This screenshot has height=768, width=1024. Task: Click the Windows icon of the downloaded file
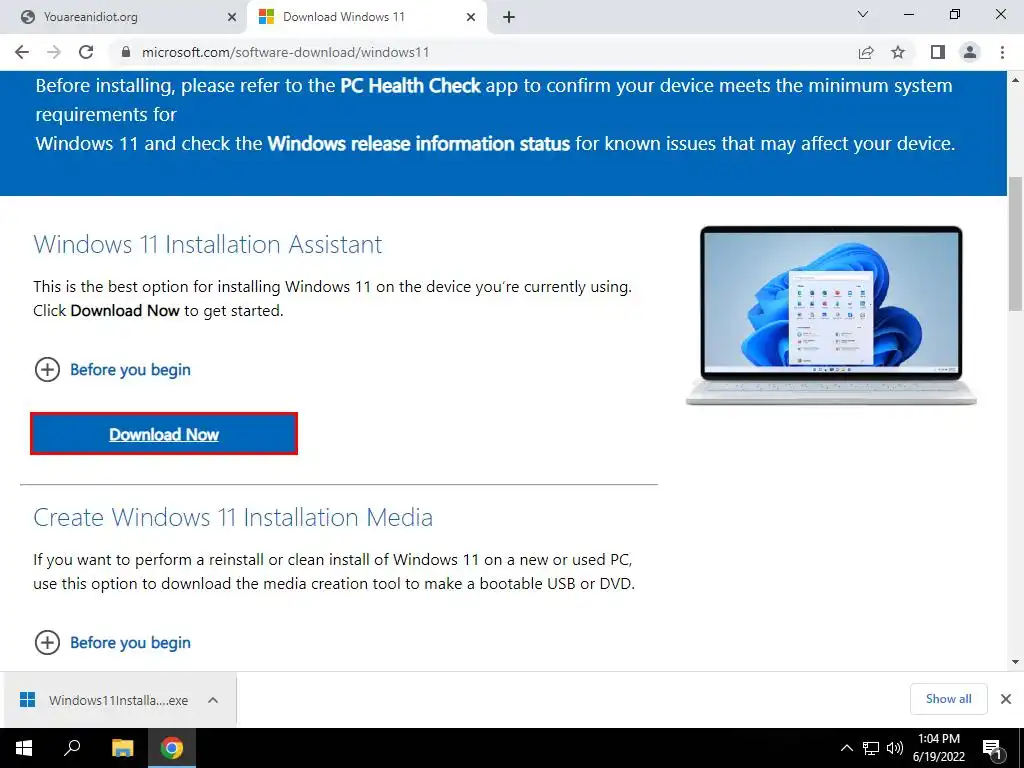[x=27, y=700]
